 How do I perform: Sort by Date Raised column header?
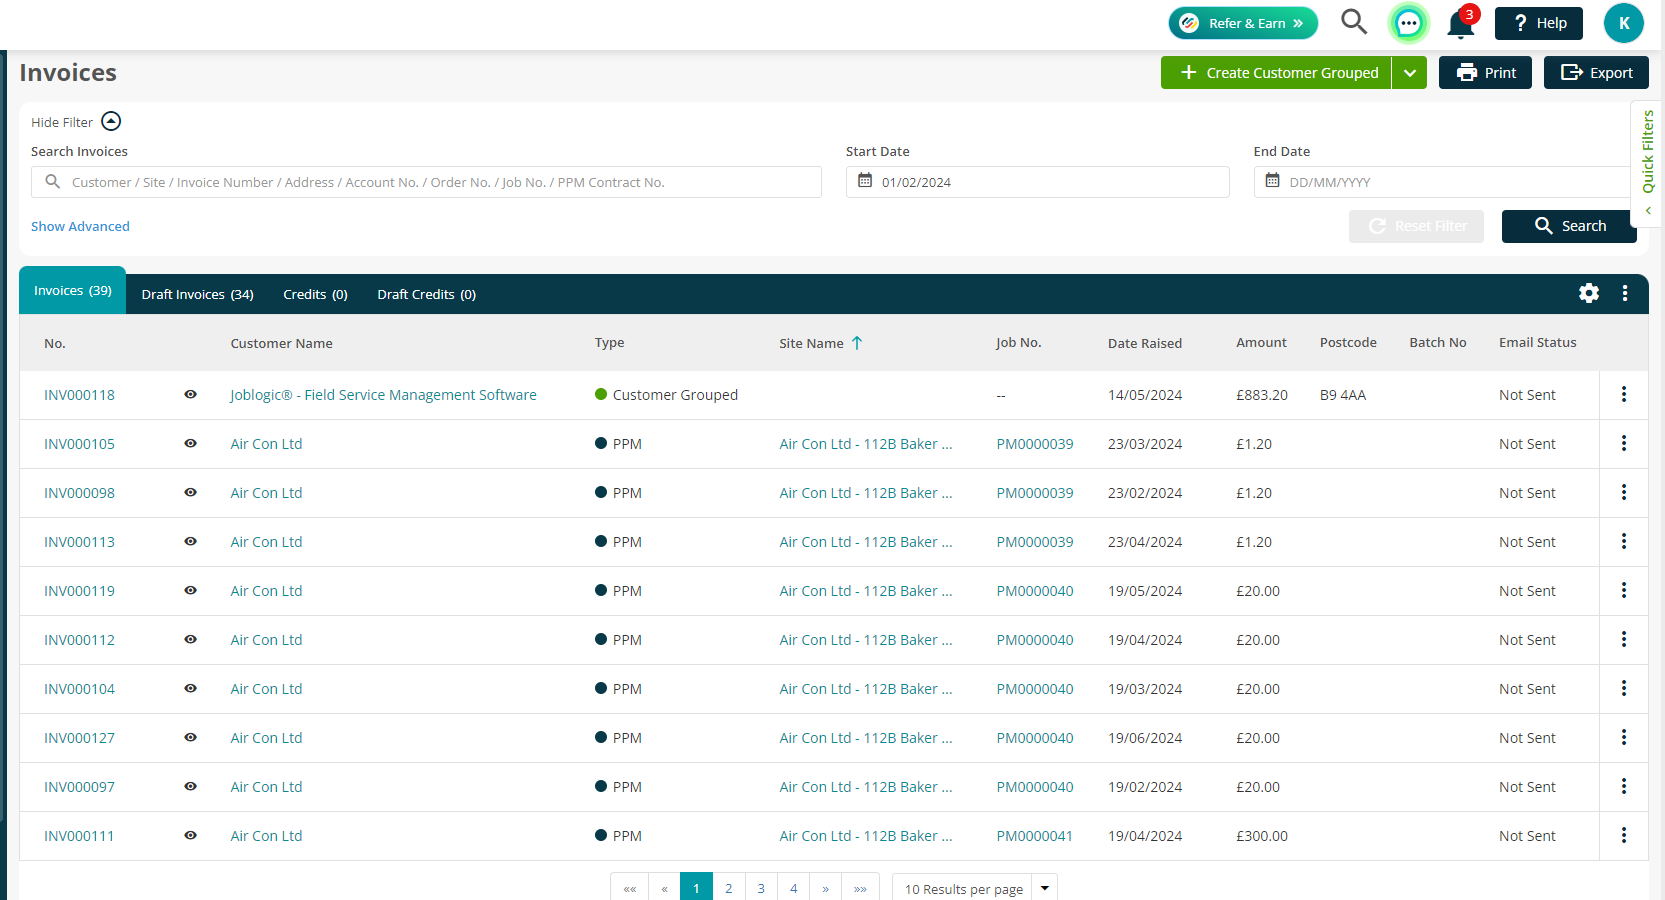[x=1145, y=343]
